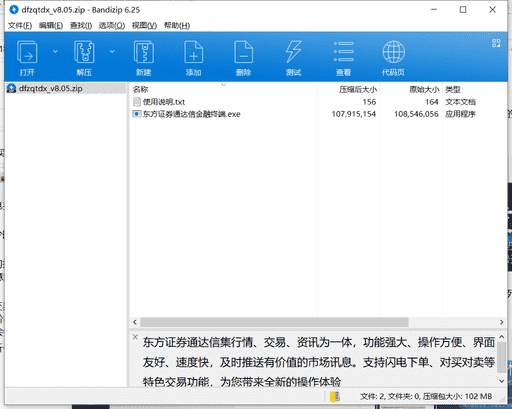
Task: Open the 视图(V) menu
Action: [144, 26]
